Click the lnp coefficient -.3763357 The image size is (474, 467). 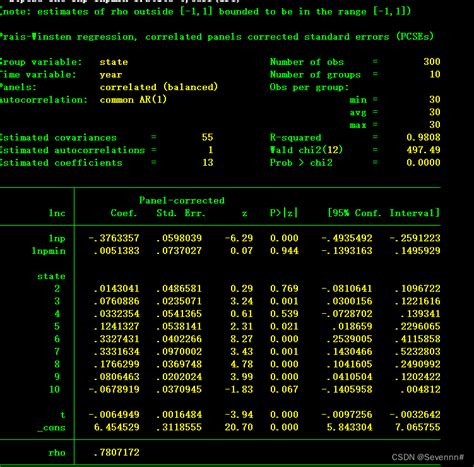tap(114, 238)
